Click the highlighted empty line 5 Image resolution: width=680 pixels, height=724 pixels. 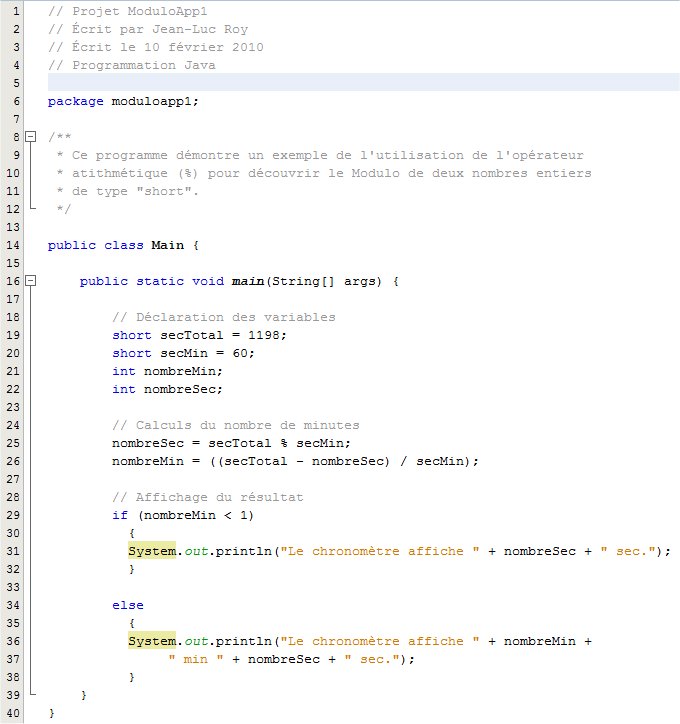coord(364,83)
